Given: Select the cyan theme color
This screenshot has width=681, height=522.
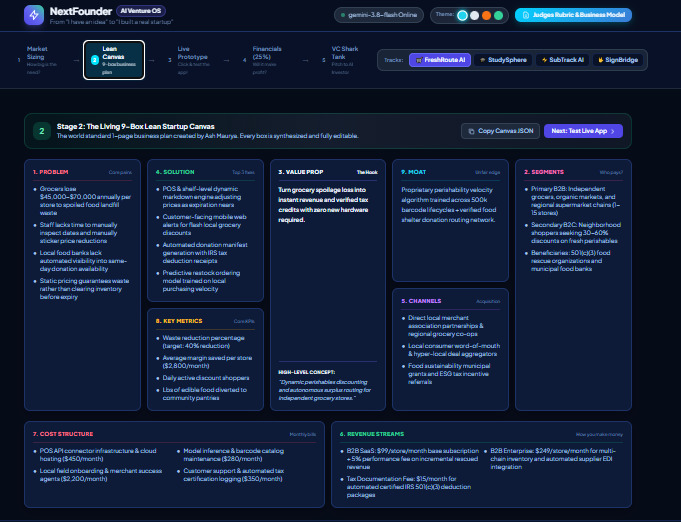Looking at the screenshot, I should (463, 16).
